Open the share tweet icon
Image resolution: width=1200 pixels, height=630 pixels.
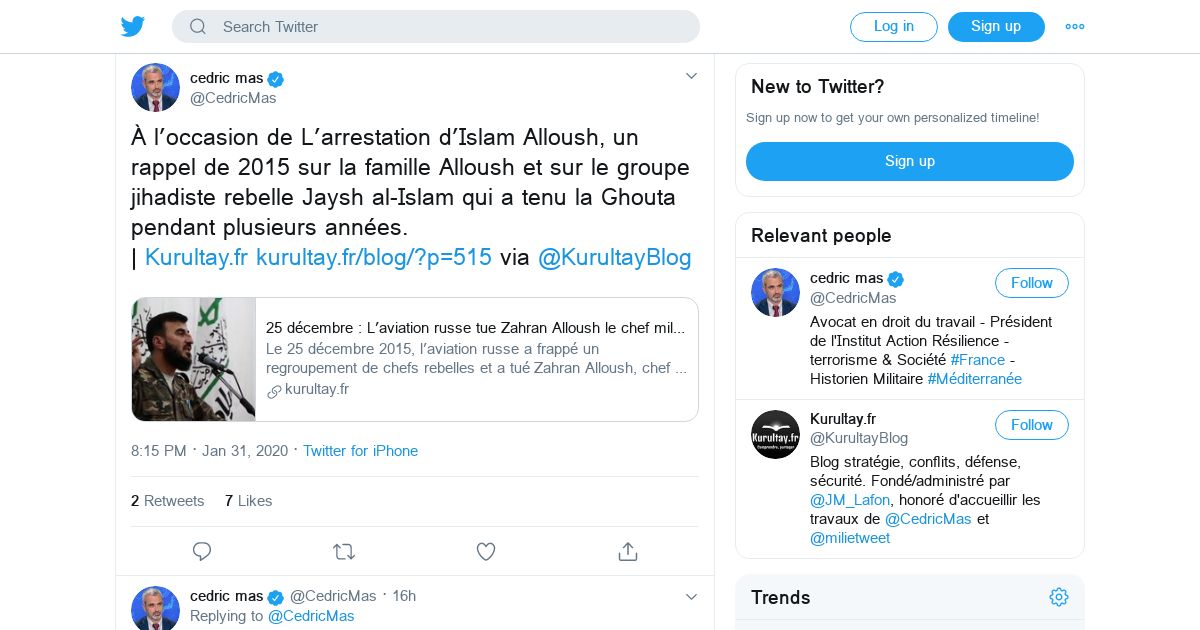coord(628,551)
